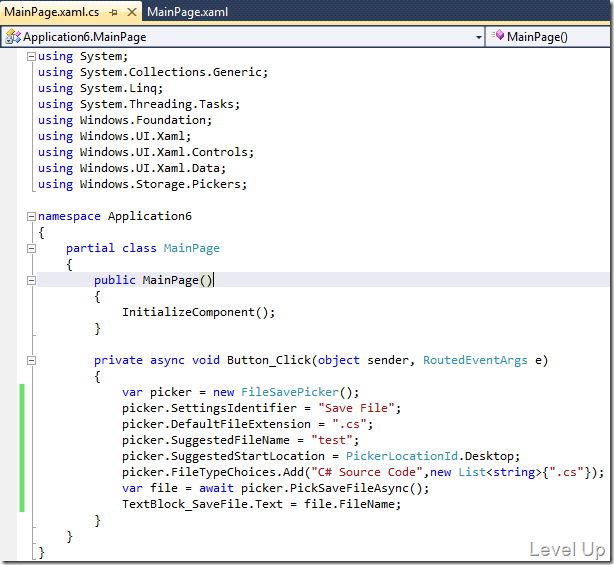Open the Application6.MainPage class dropdown
This screenshot has height=565, width=614.
pos(479,37)
